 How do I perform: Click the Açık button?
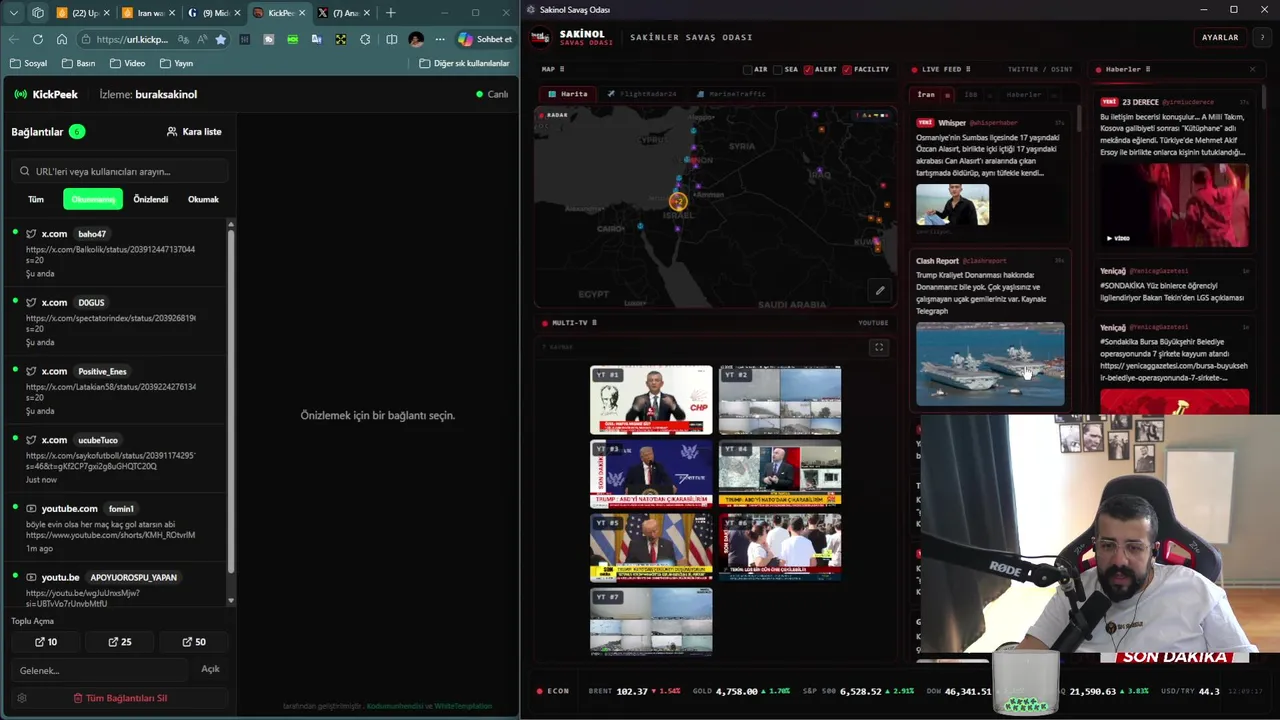tap(210, 669)
